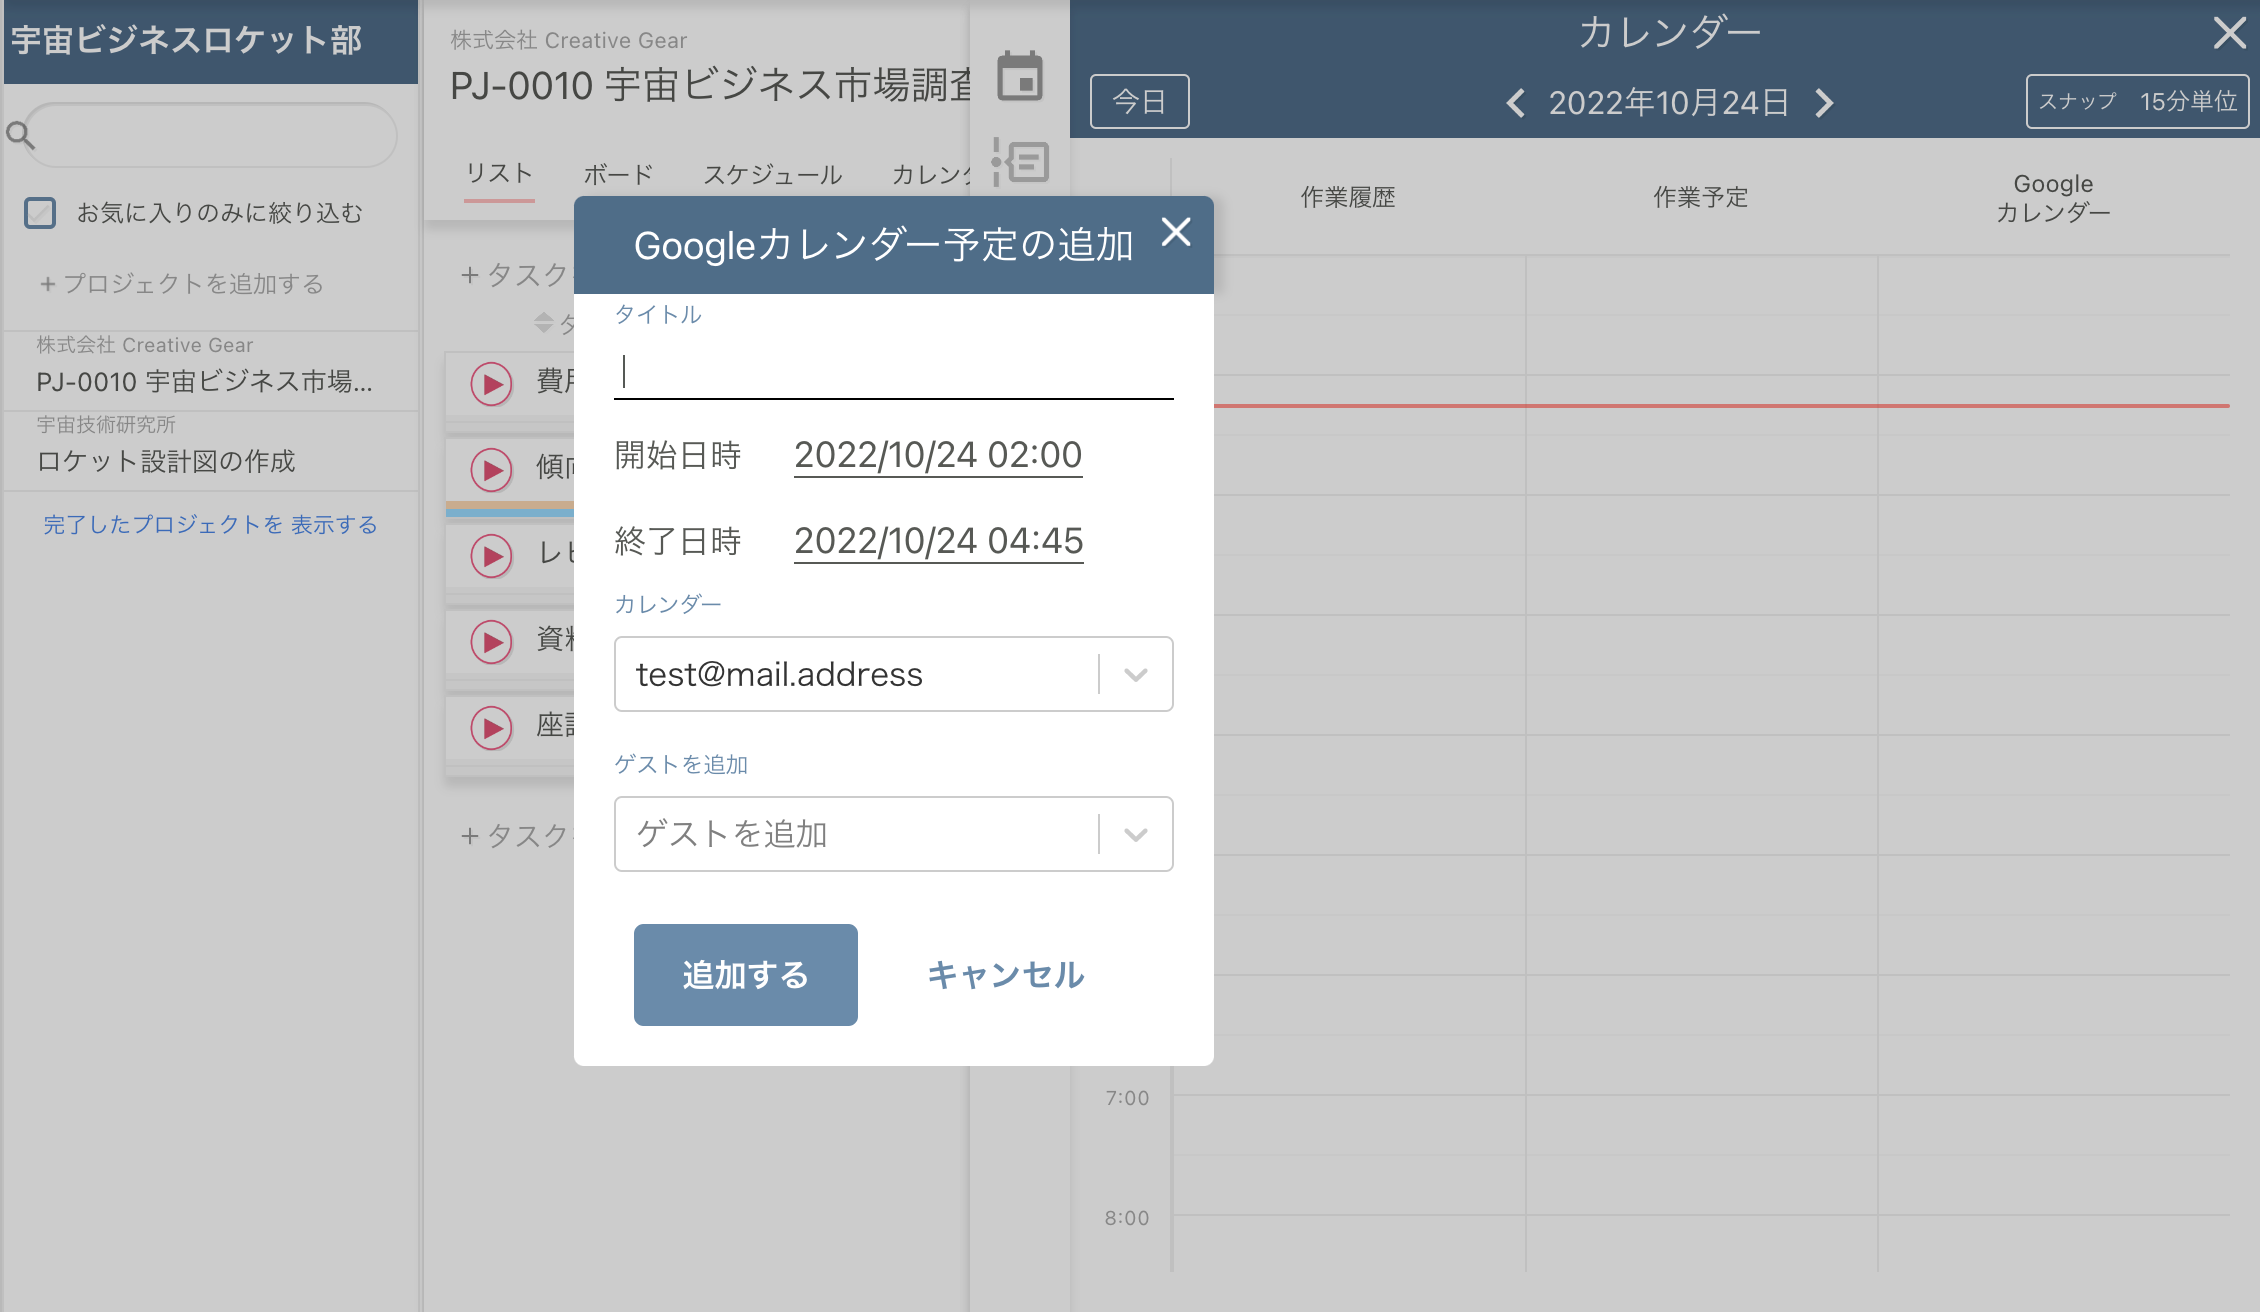Screen dimensions: 2260x1312
Task: Open the ゲストを追加 guest dropdown
Action: point(1135,834)
